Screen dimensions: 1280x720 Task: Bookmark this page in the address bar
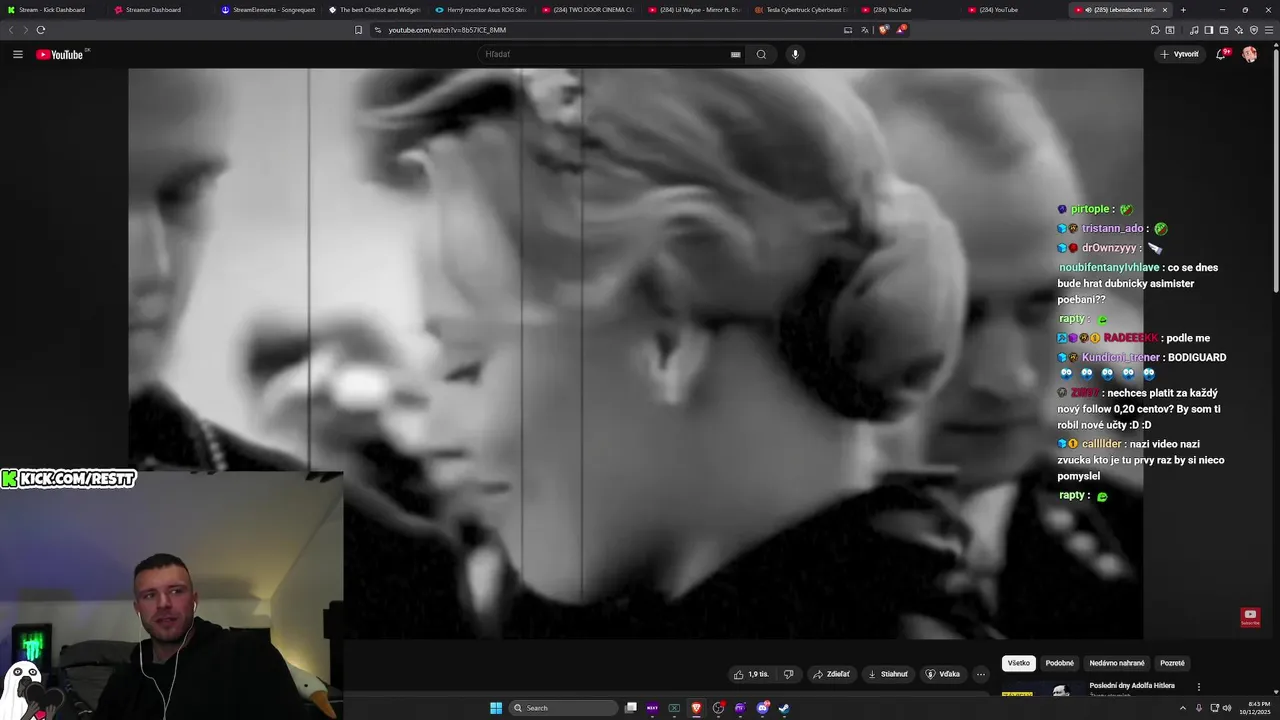pyautogui.click(x=358, y=30)
